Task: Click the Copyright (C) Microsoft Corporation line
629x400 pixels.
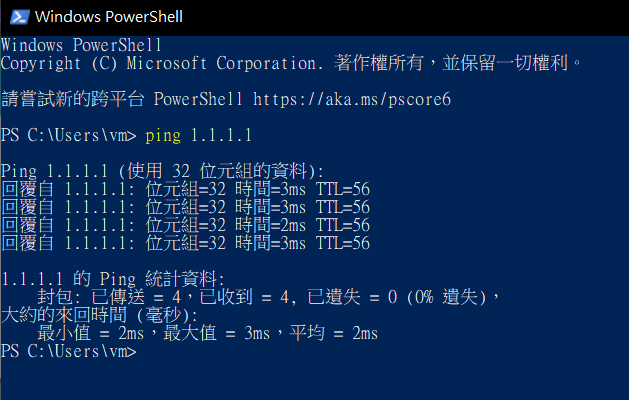Action: pyautogui.click(x=290, y=63)
